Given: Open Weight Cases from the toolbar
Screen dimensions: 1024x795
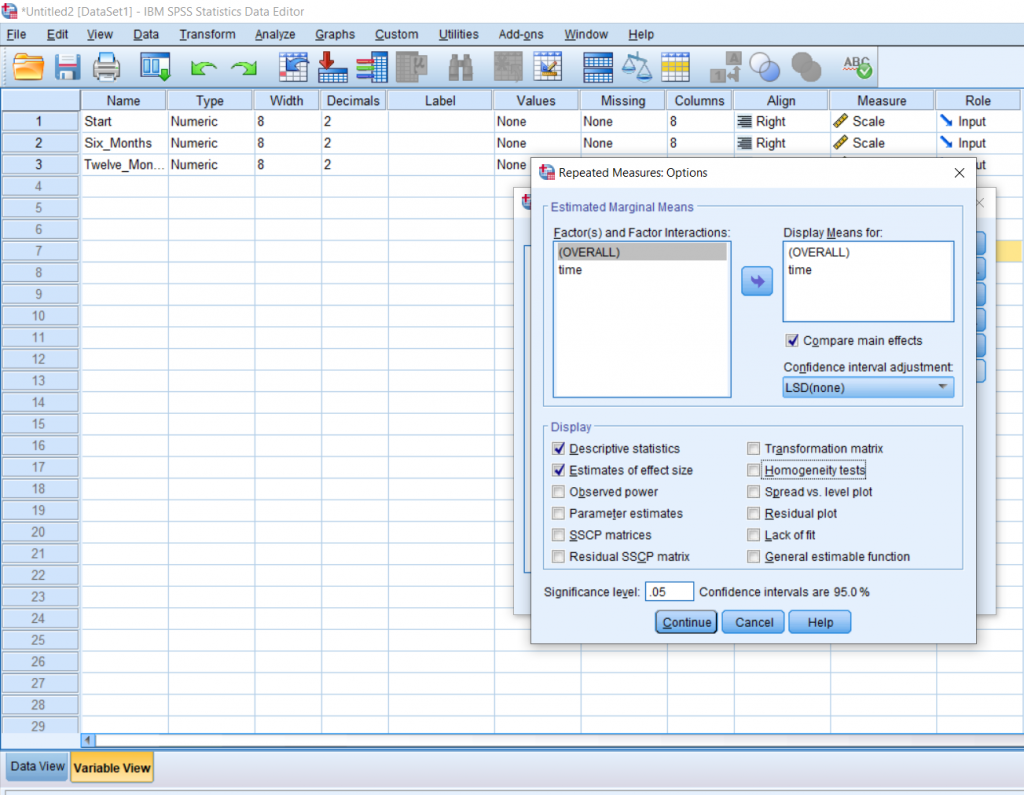Looking at the screenshot, I should [639, 67].
